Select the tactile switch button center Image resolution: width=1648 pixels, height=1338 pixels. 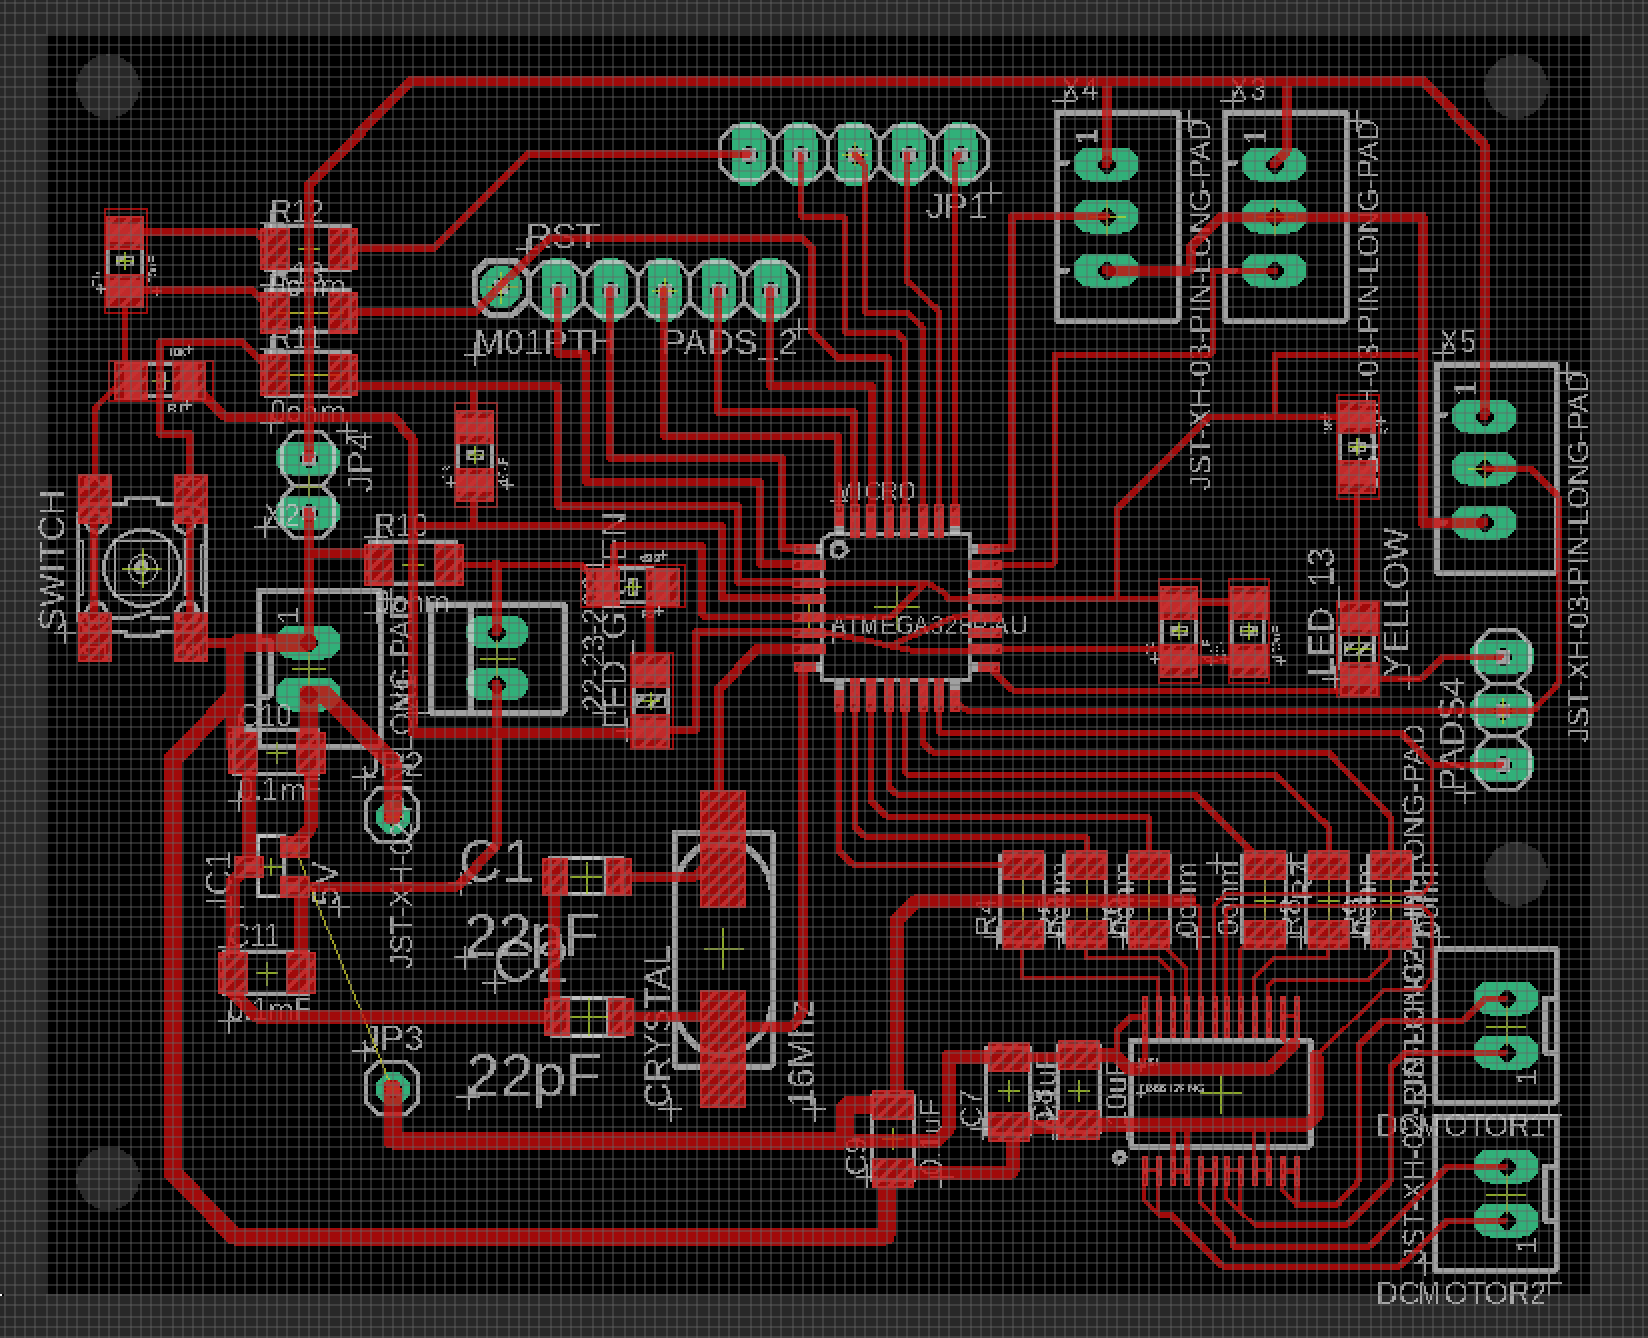coord(142,569)
